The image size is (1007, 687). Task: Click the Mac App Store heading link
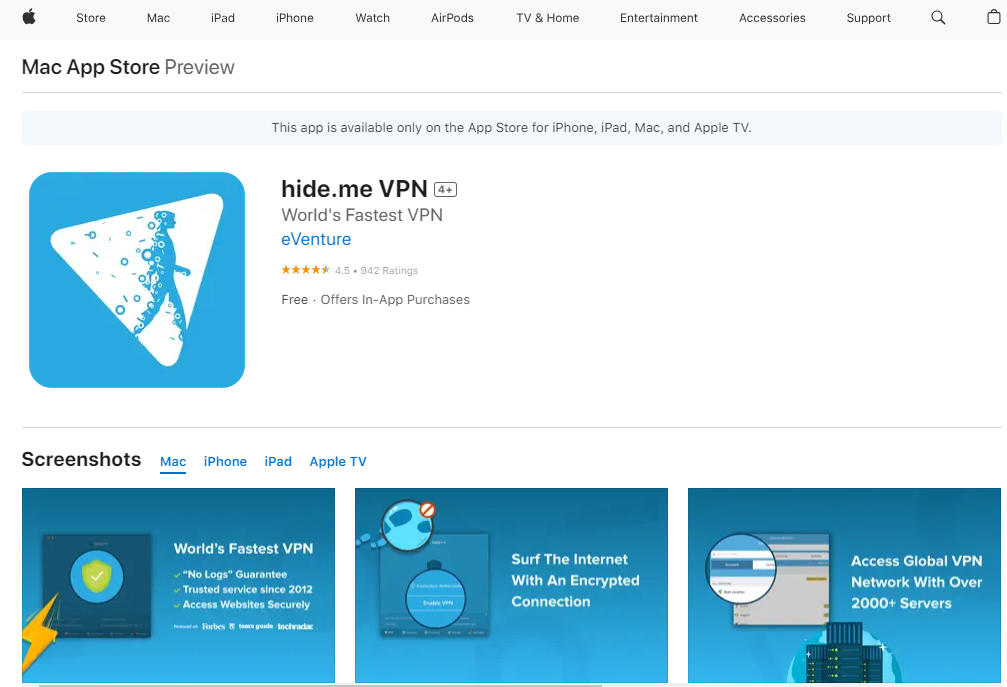click(x=91, y=67)
